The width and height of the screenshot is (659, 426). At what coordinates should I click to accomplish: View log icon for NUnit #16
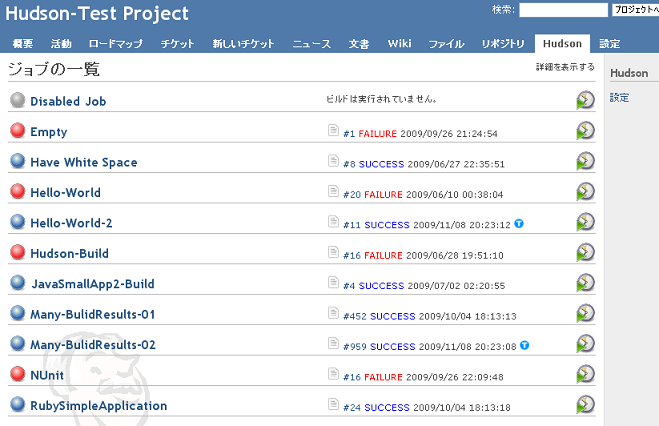click(333, 374)
